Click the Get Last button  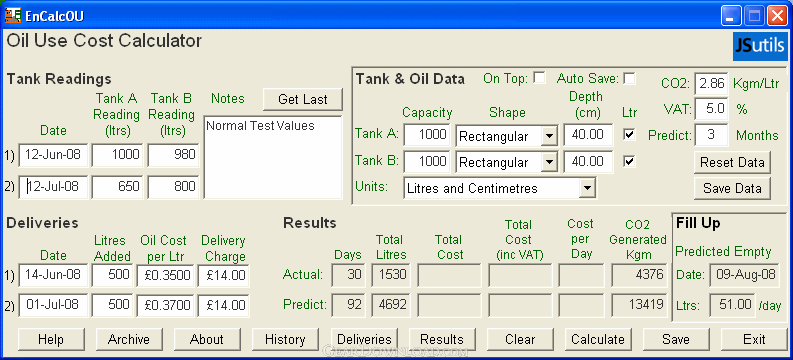click(302, 99)
